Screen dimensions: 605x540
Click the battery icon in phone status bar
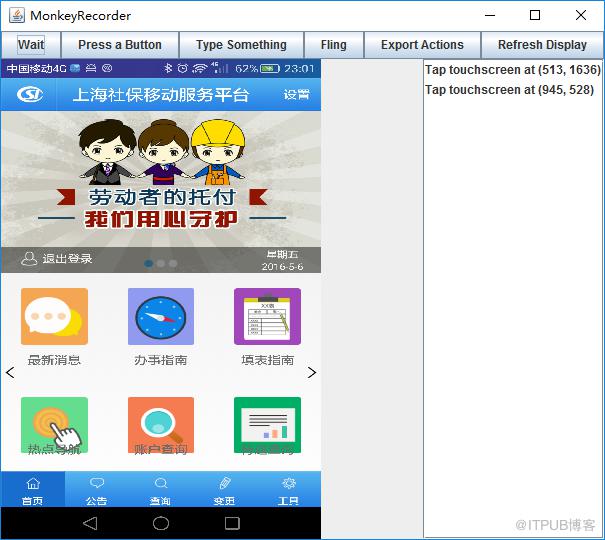[270, 69]
